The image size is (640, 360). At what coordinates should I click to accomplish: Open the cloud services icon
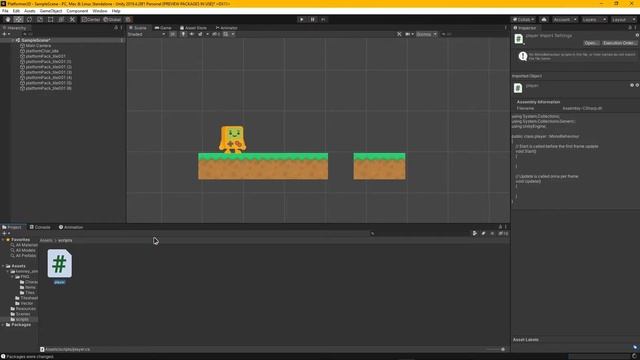pos(544,20)
